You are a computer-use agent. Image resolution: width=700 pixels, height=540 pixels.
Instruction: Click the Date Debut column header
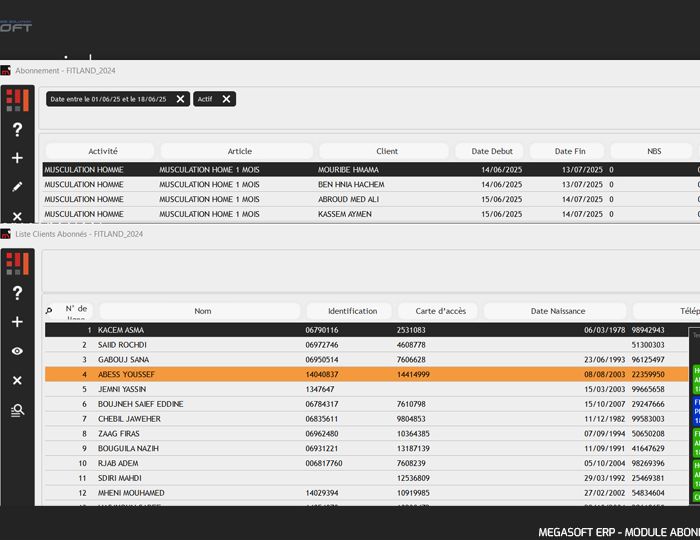pos(489,151)
